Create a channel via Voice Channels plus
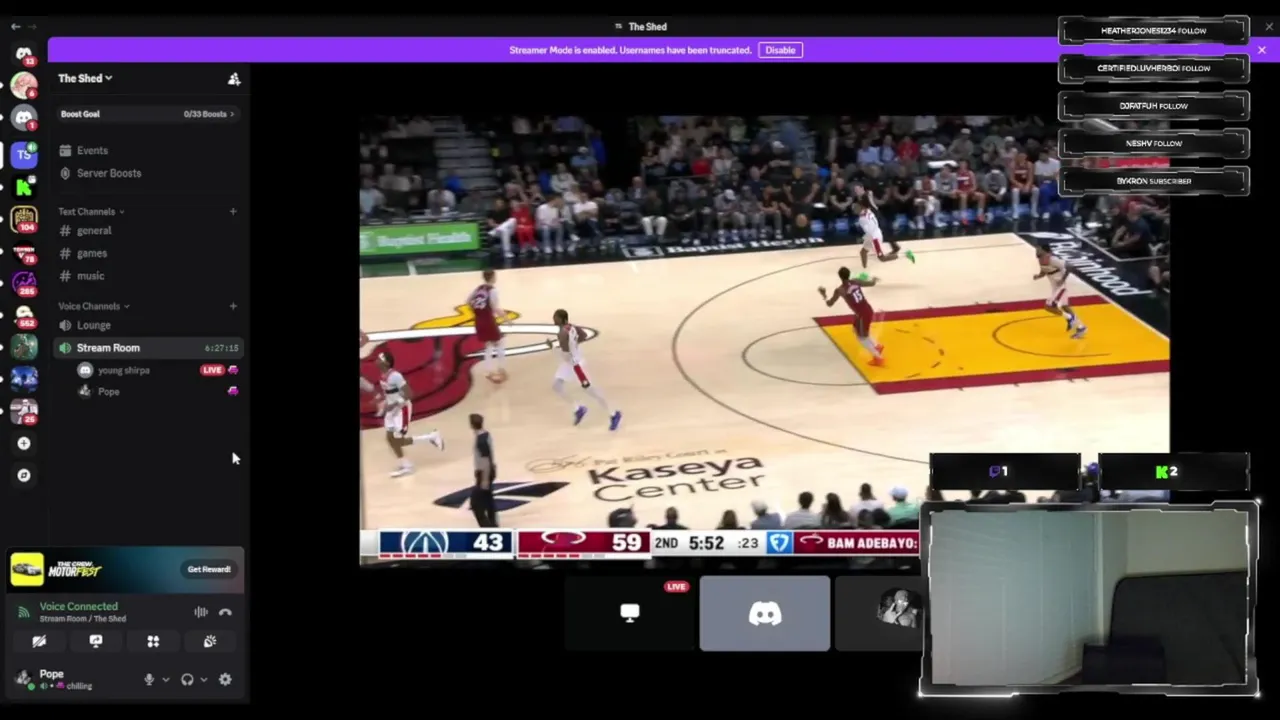The height and width of the screenshot is (720, 1280). [x=233, y=306]
